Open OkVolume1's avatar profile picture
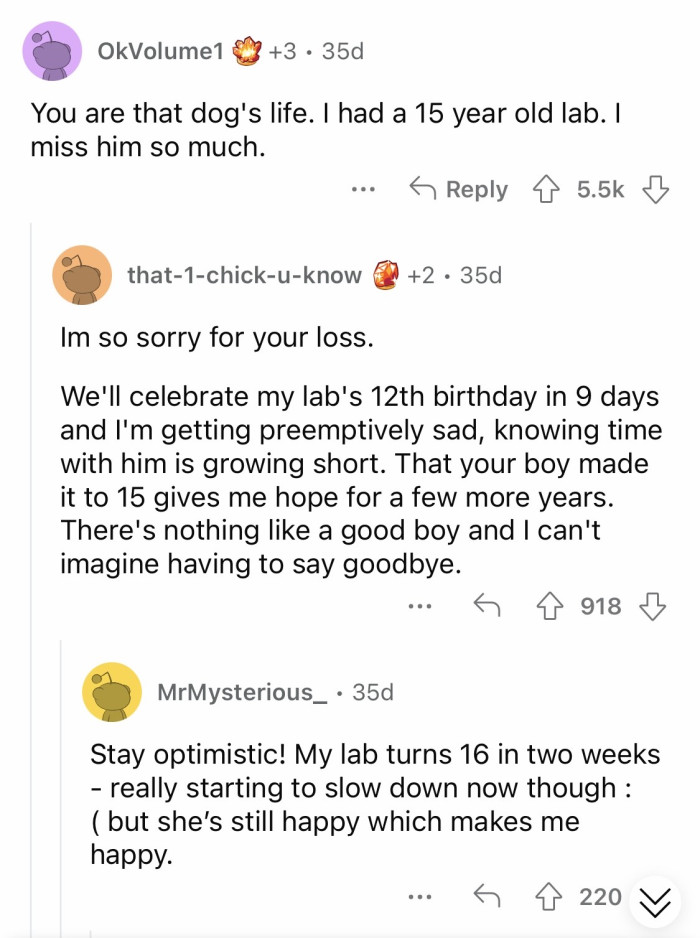Viewport: 700px width, 938px height. [52, 50]
